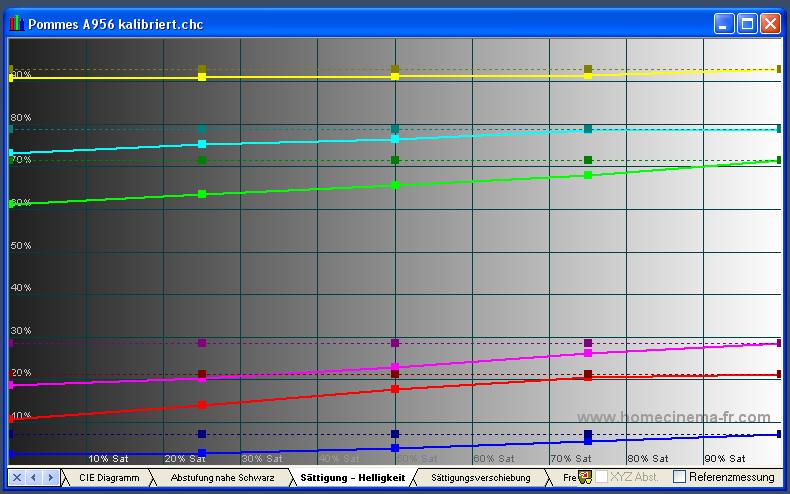This screenshot has height=494, width=790.
Task: Switch to the CIE Diagramm tab
Action: coord(109,478)
